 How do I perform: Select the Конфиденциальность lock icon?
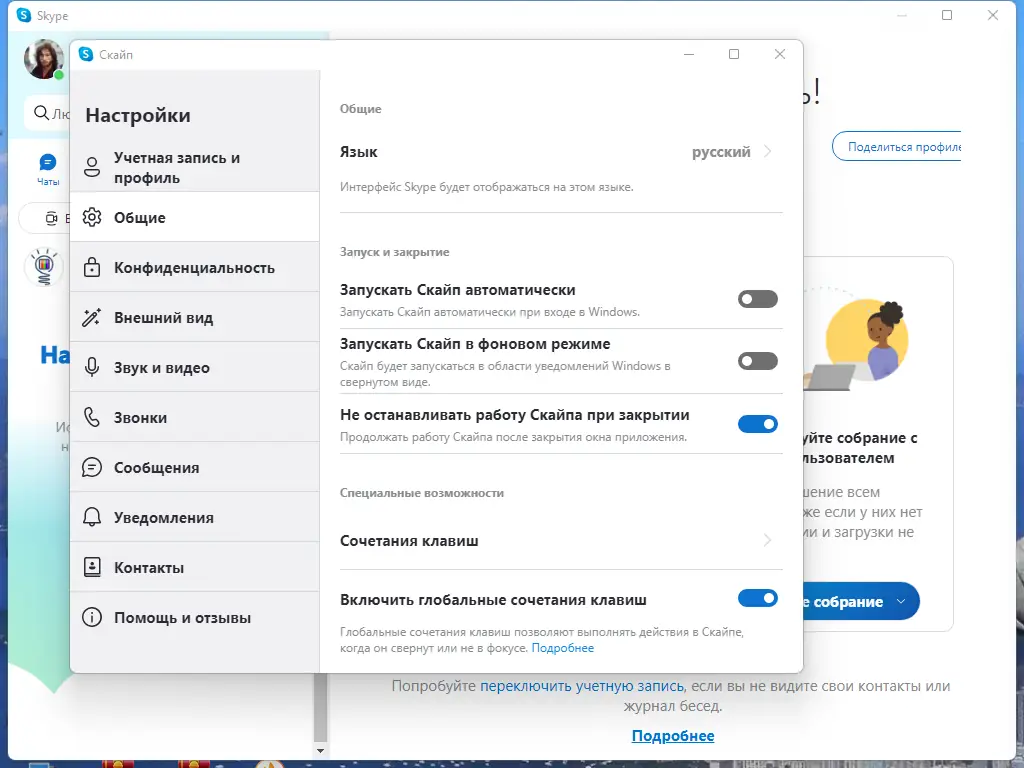point(94,267)
